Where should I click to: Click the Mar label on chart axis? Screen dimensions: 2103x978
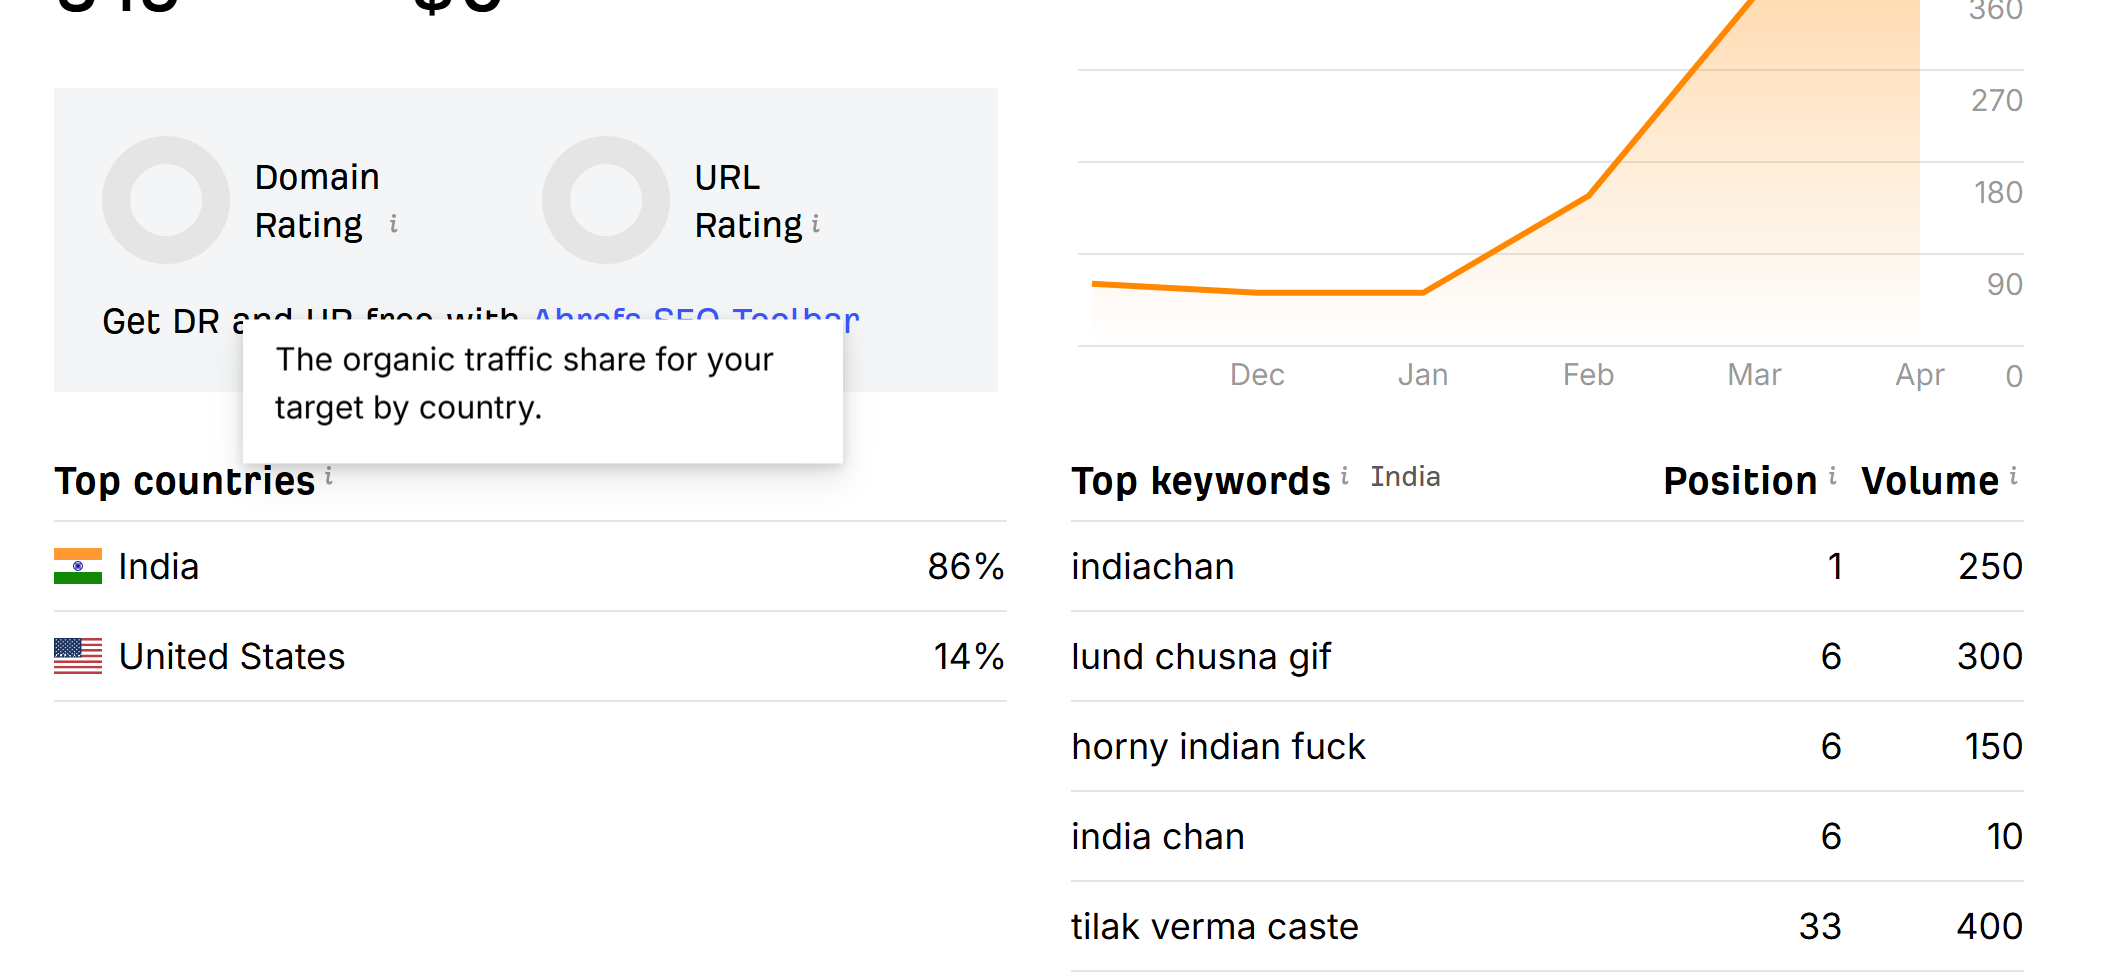1754,374
